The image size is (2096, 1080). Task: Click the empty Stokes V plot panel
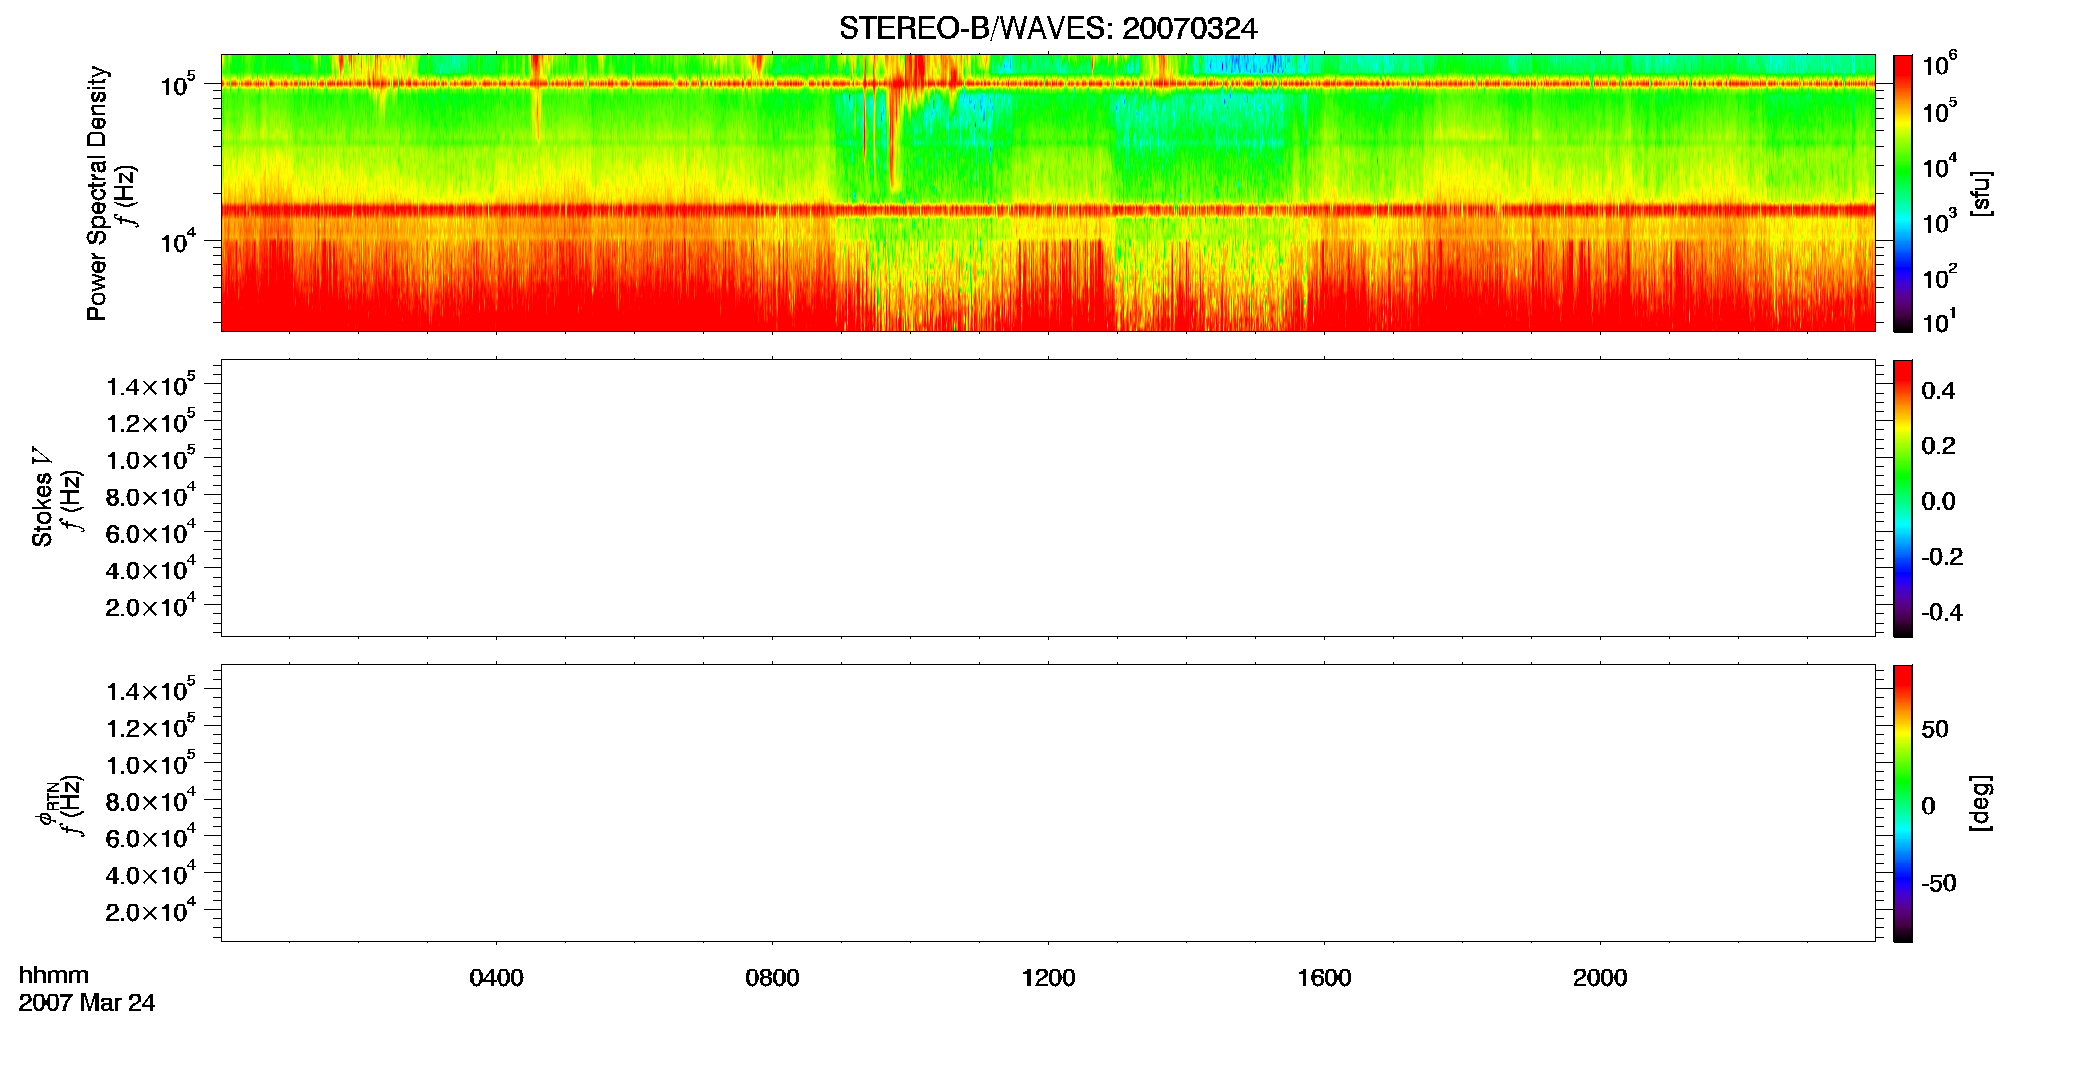pyautogui.click(x=1048, y=498)
